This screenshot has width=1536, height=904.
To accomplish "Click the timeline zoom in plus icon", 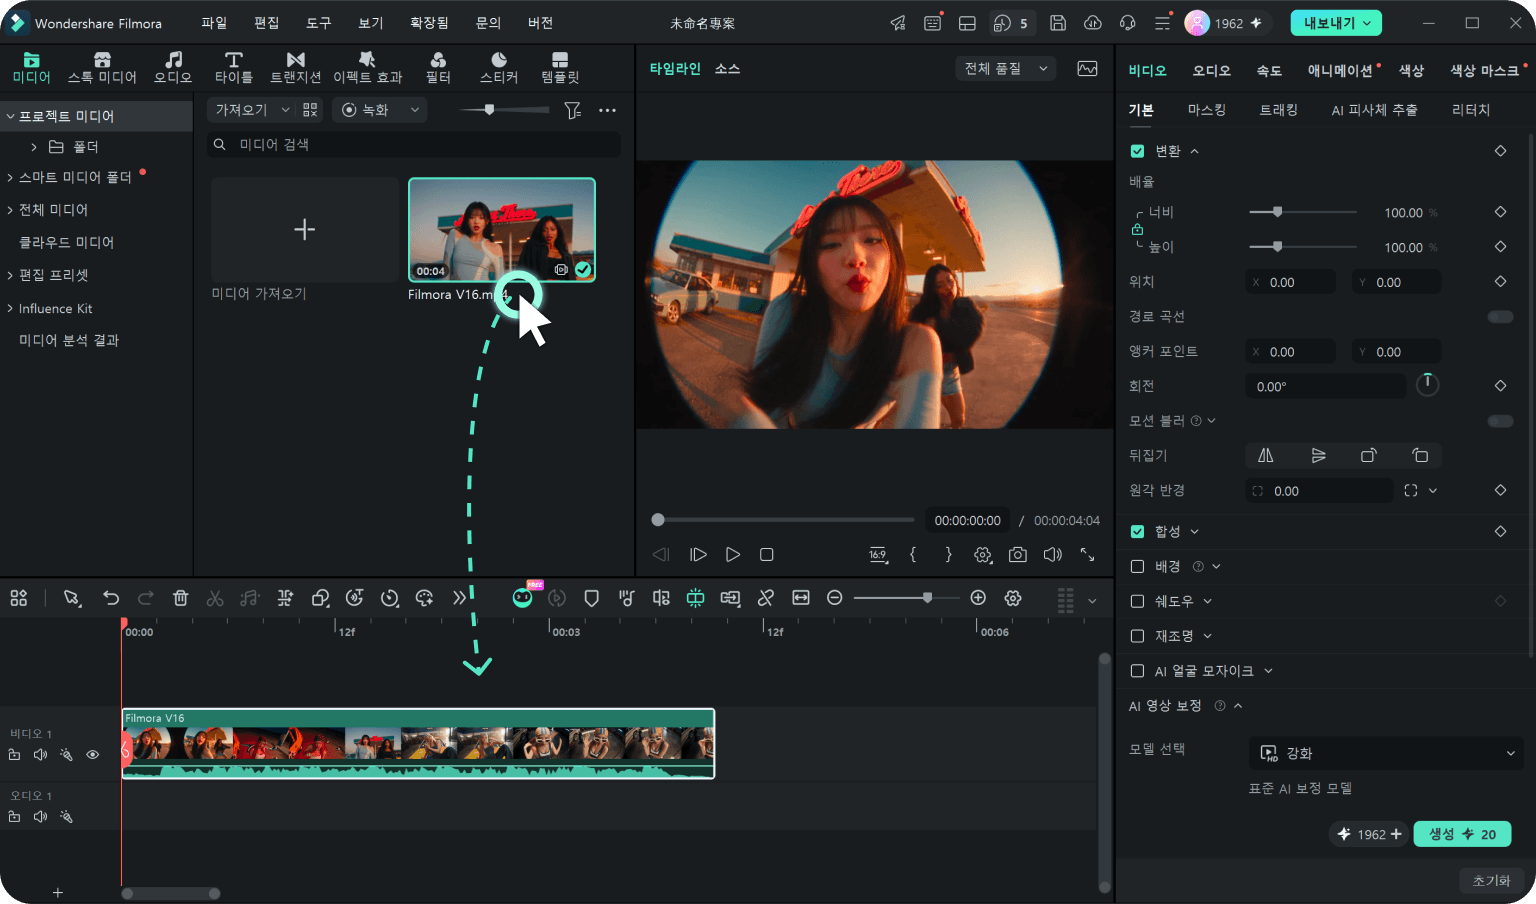I will click(x=978, y=597).
